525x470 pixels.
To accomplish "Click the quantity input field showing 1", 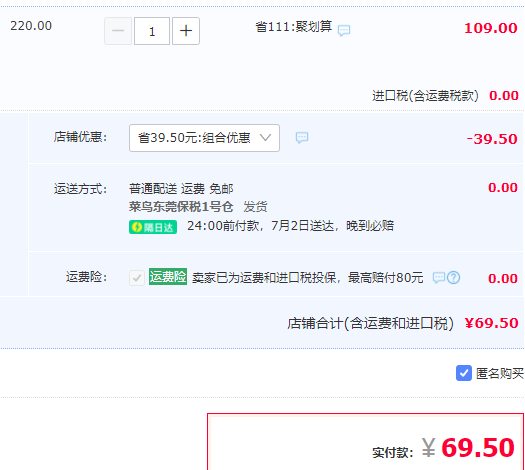I will pyautogui.click(x=152, y=31).
